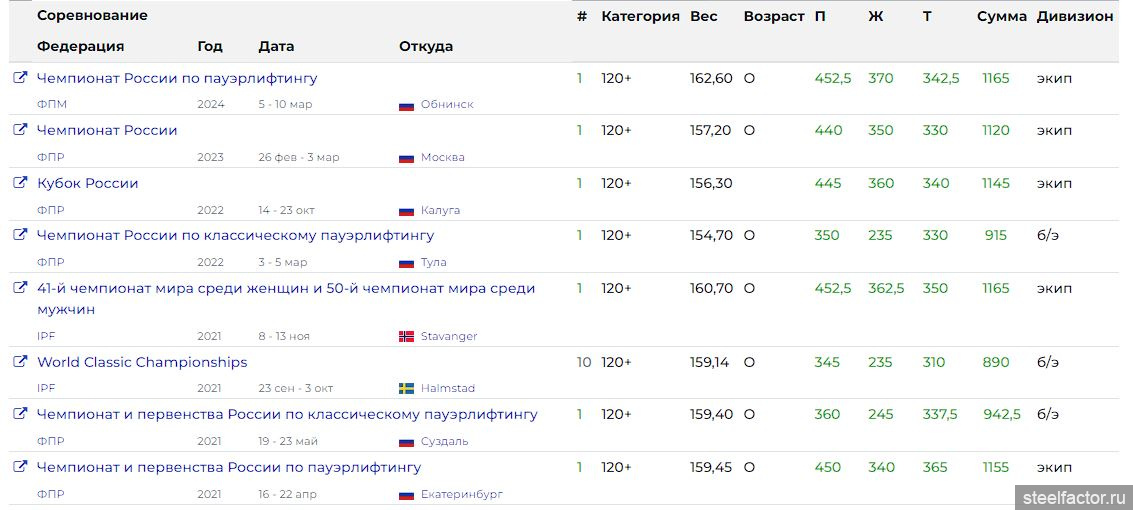Click the Суздаль location text
The width and height of the screenshot is (1133, 510).
click(x=444, y=441)
